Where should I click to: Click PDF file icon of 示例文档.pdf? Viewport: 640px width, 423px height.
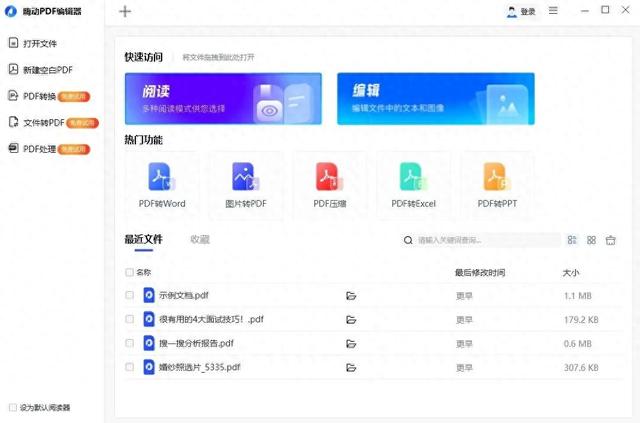click(149, 295)
